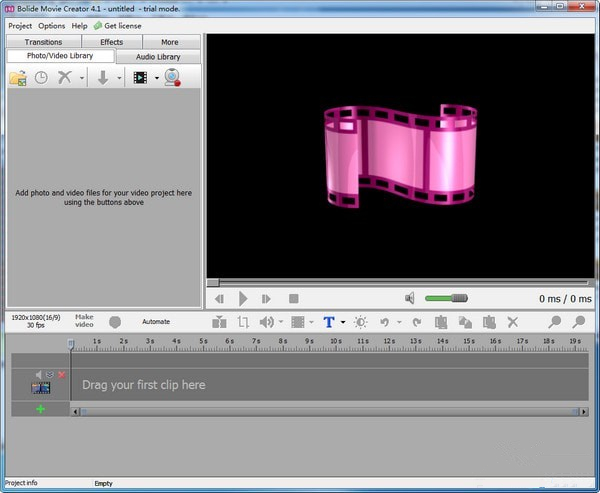Click the brightness adjustment sun icon
Image resolution: width=600 pixels, height=493 pixels.
pyautogui.click(x=360, y=322)
